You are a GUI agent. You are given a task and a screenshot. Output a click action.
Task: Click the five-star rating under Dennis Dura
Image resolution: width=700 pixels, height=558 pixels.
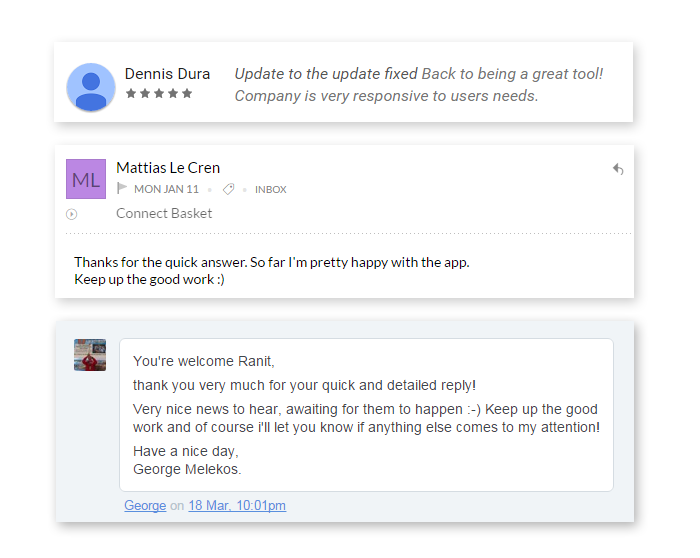[159, 93]
